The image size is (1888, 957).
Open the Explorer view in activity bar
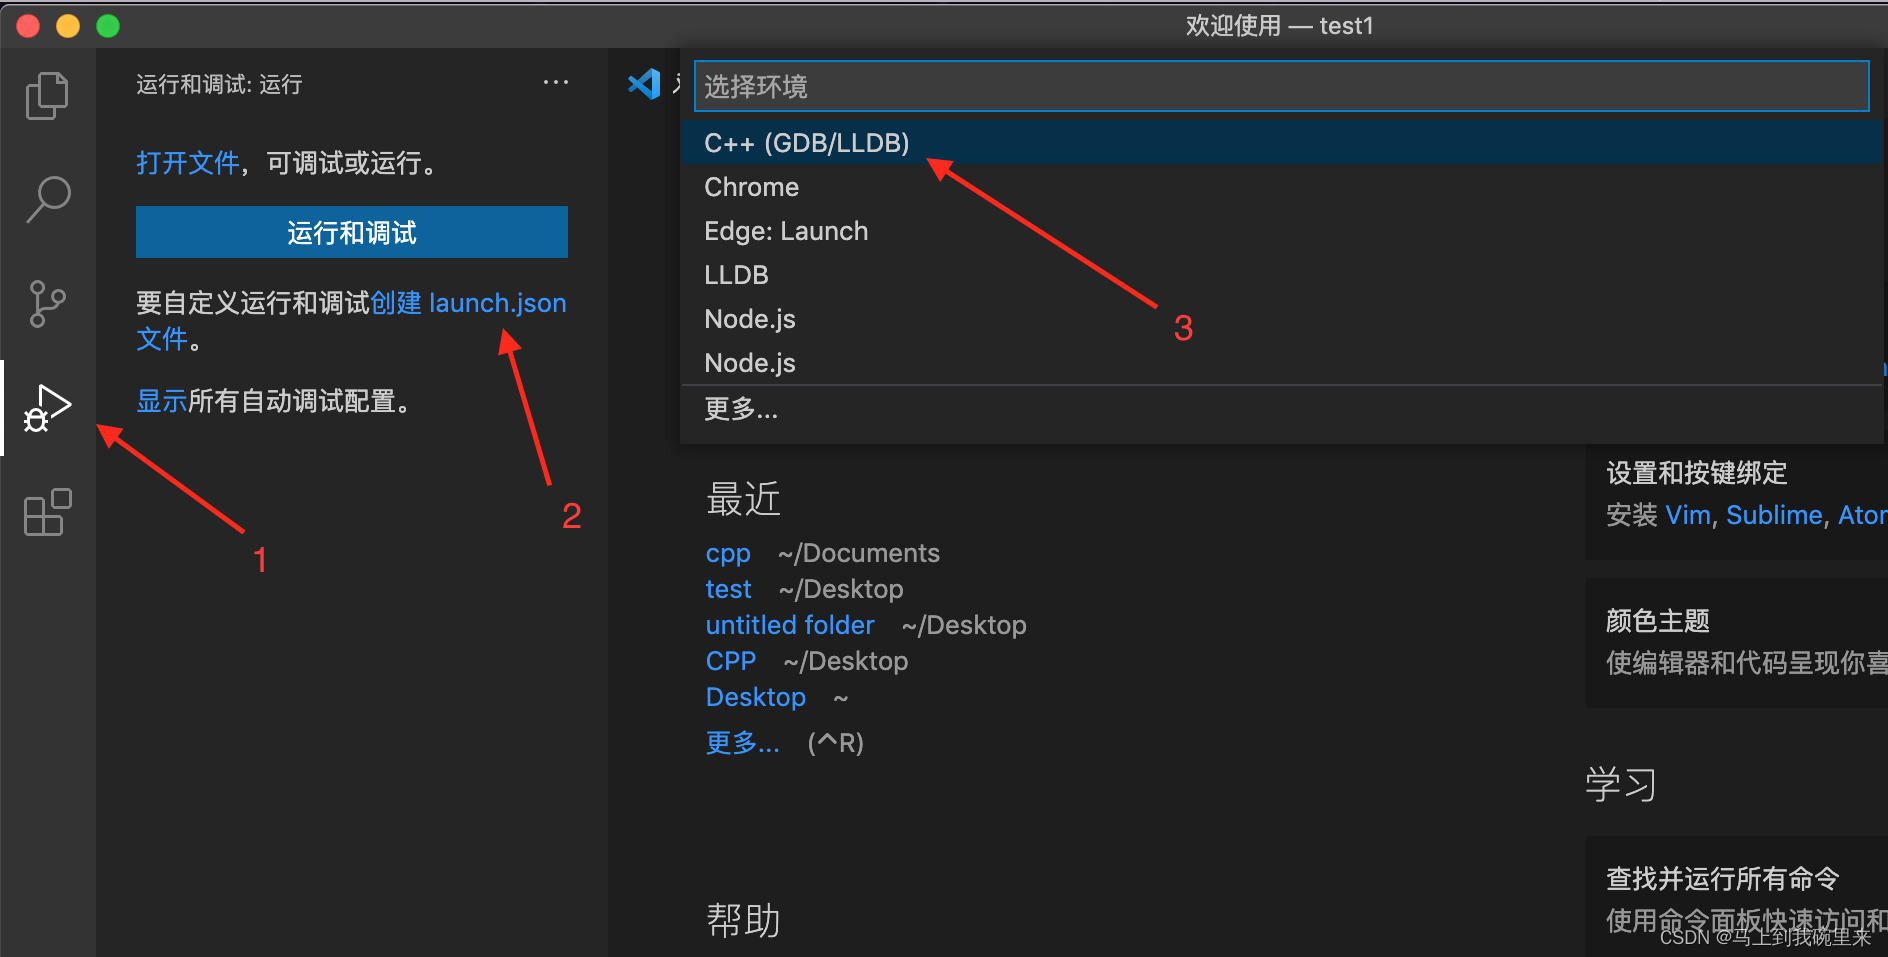tap(47, 96)
